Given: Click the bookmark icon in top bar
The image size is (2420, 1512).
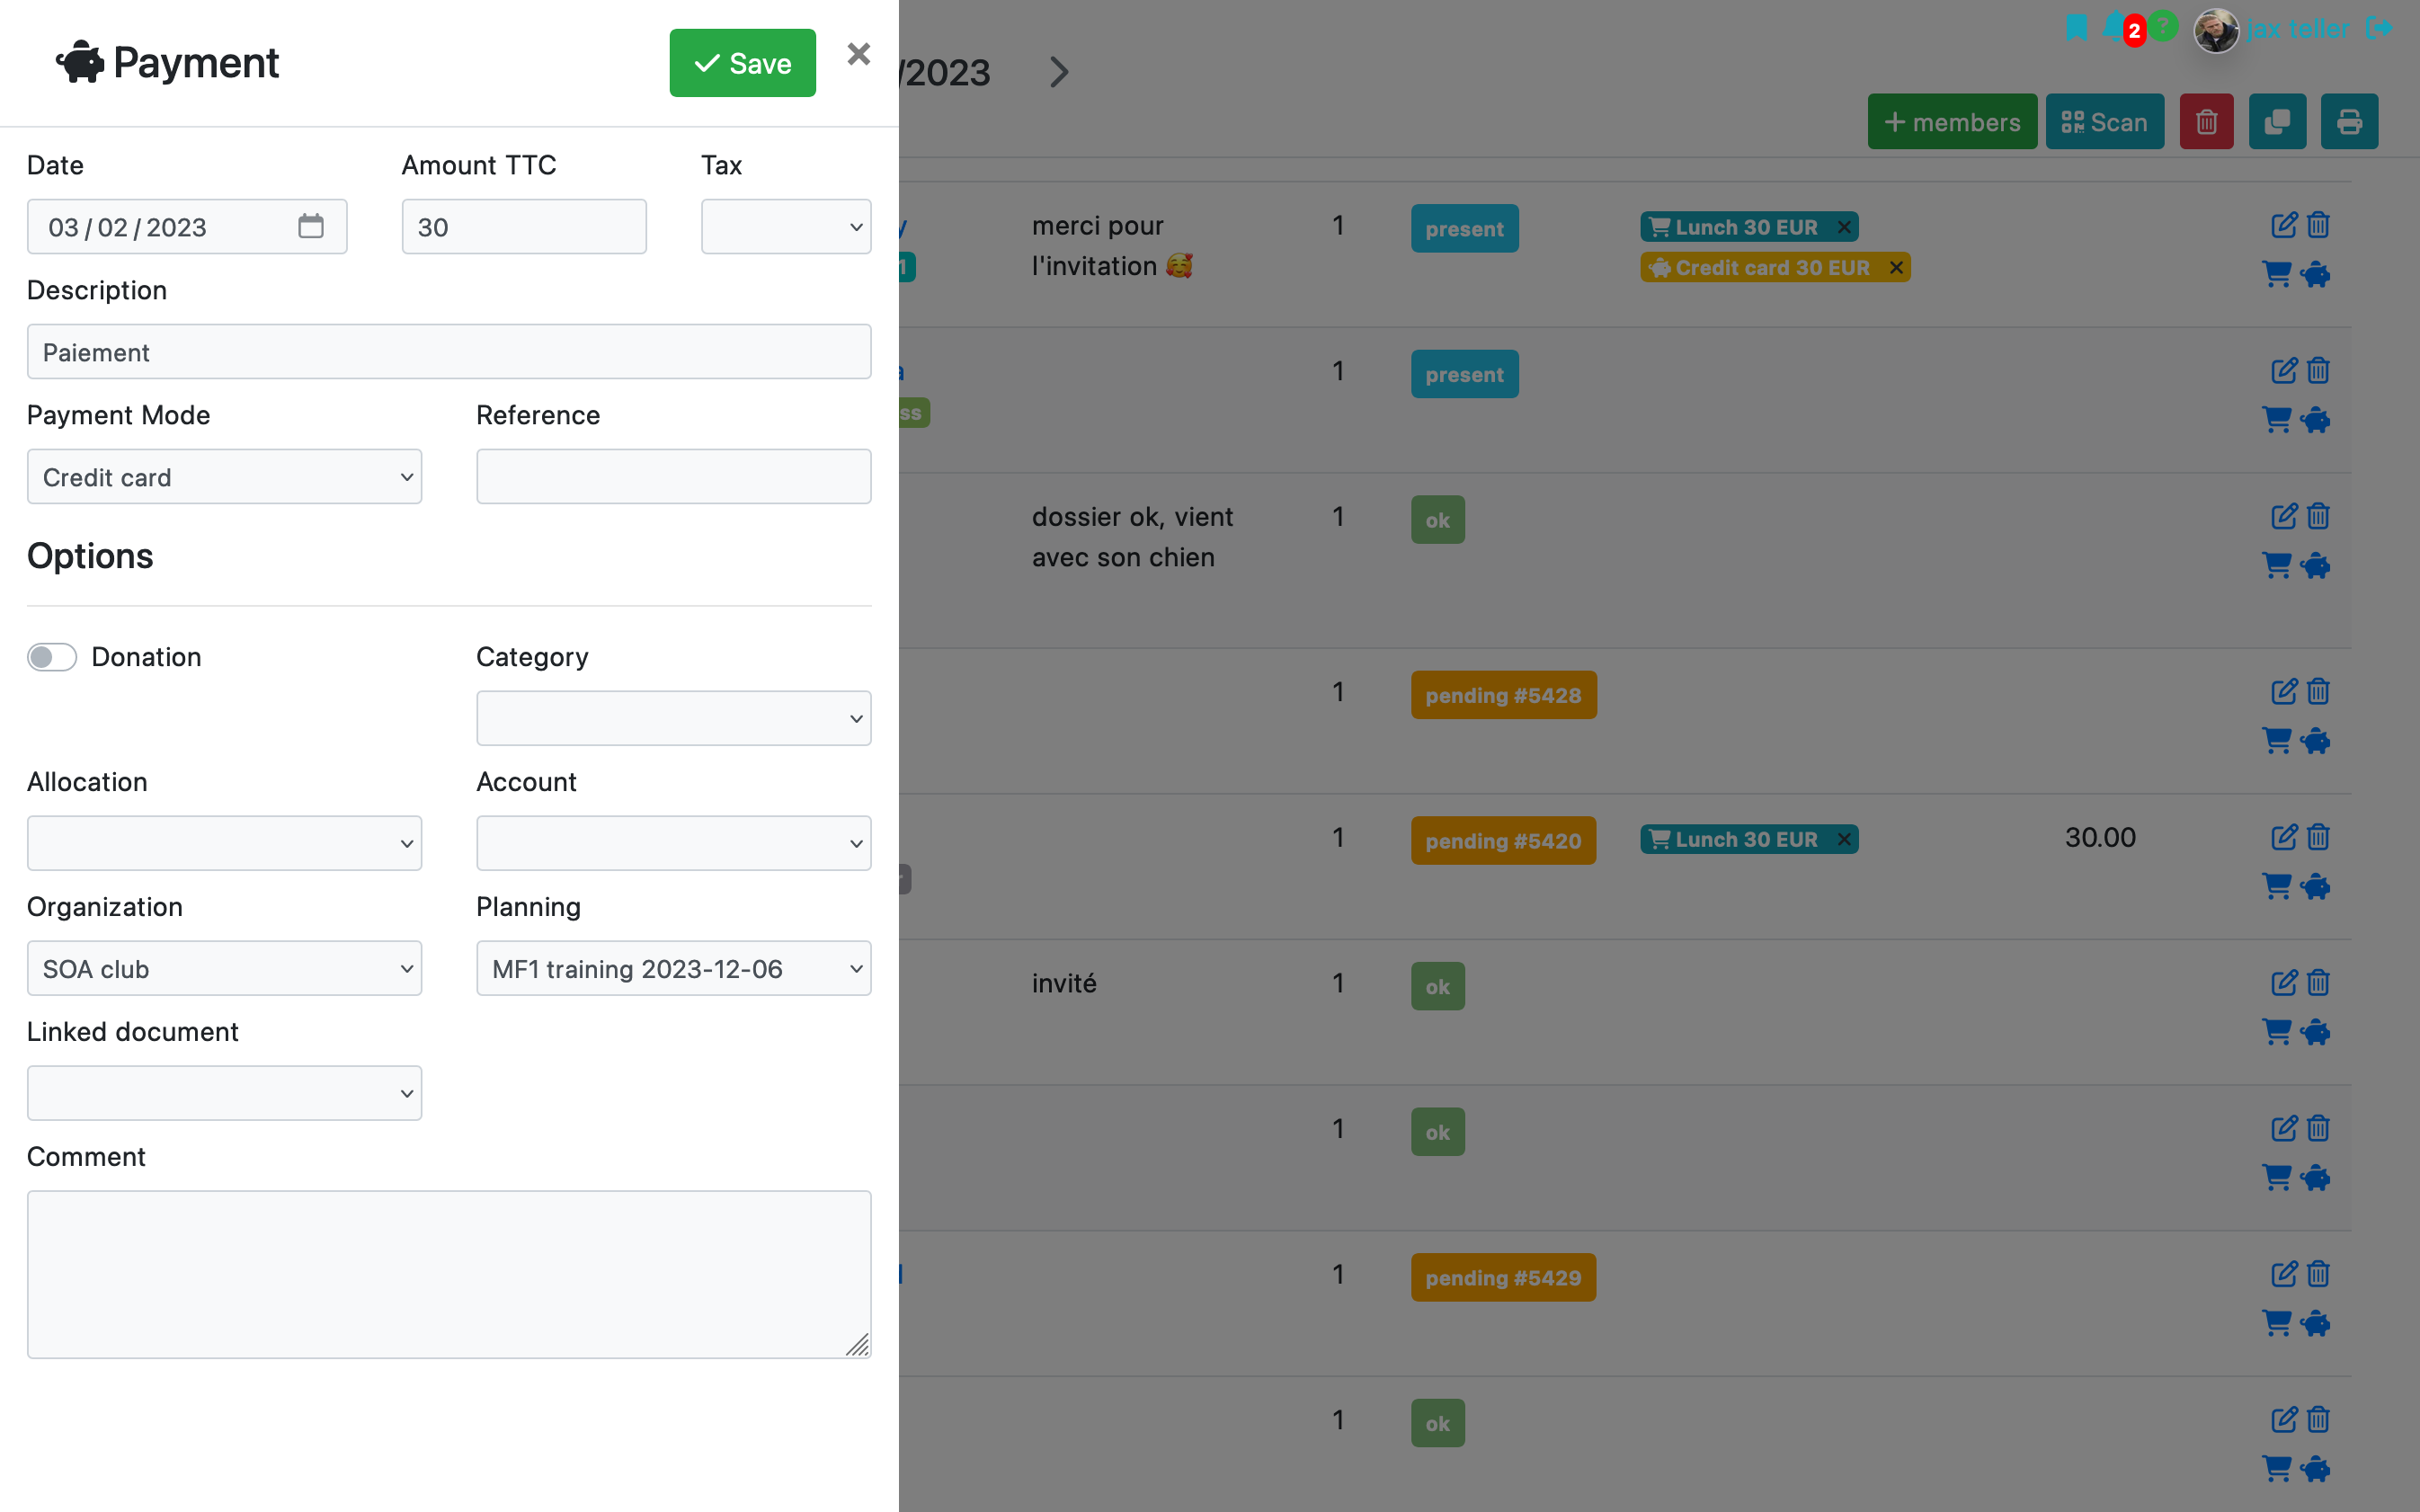Looking at the screenshot, I should (2077, 27).
